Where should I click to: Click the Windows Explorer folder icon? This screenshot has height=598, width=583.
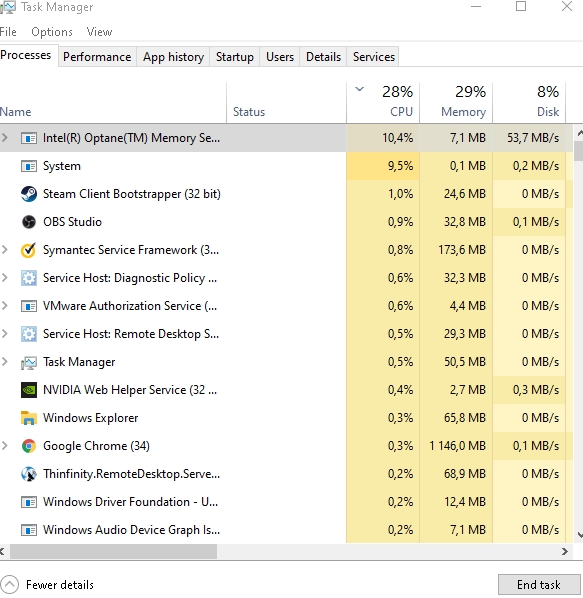[29, 418]
